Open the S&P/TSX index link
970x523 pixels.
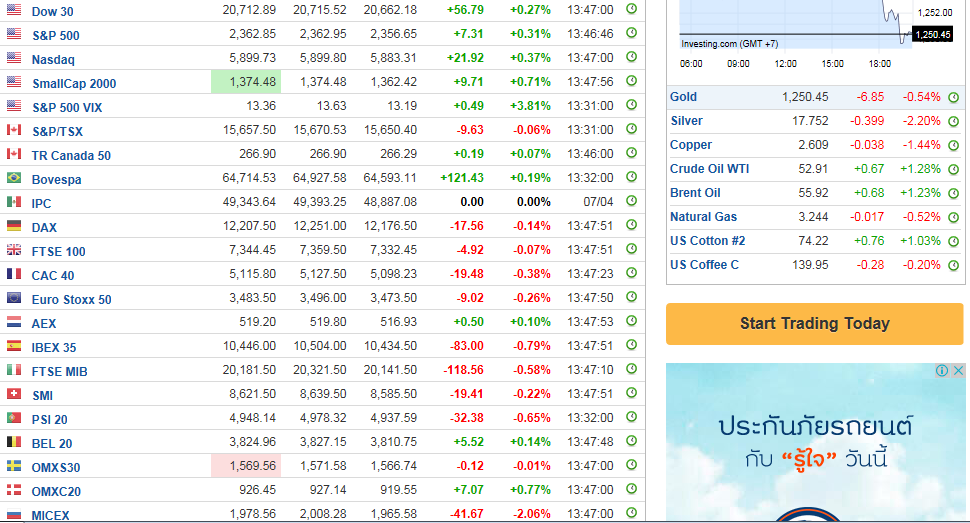57,132
